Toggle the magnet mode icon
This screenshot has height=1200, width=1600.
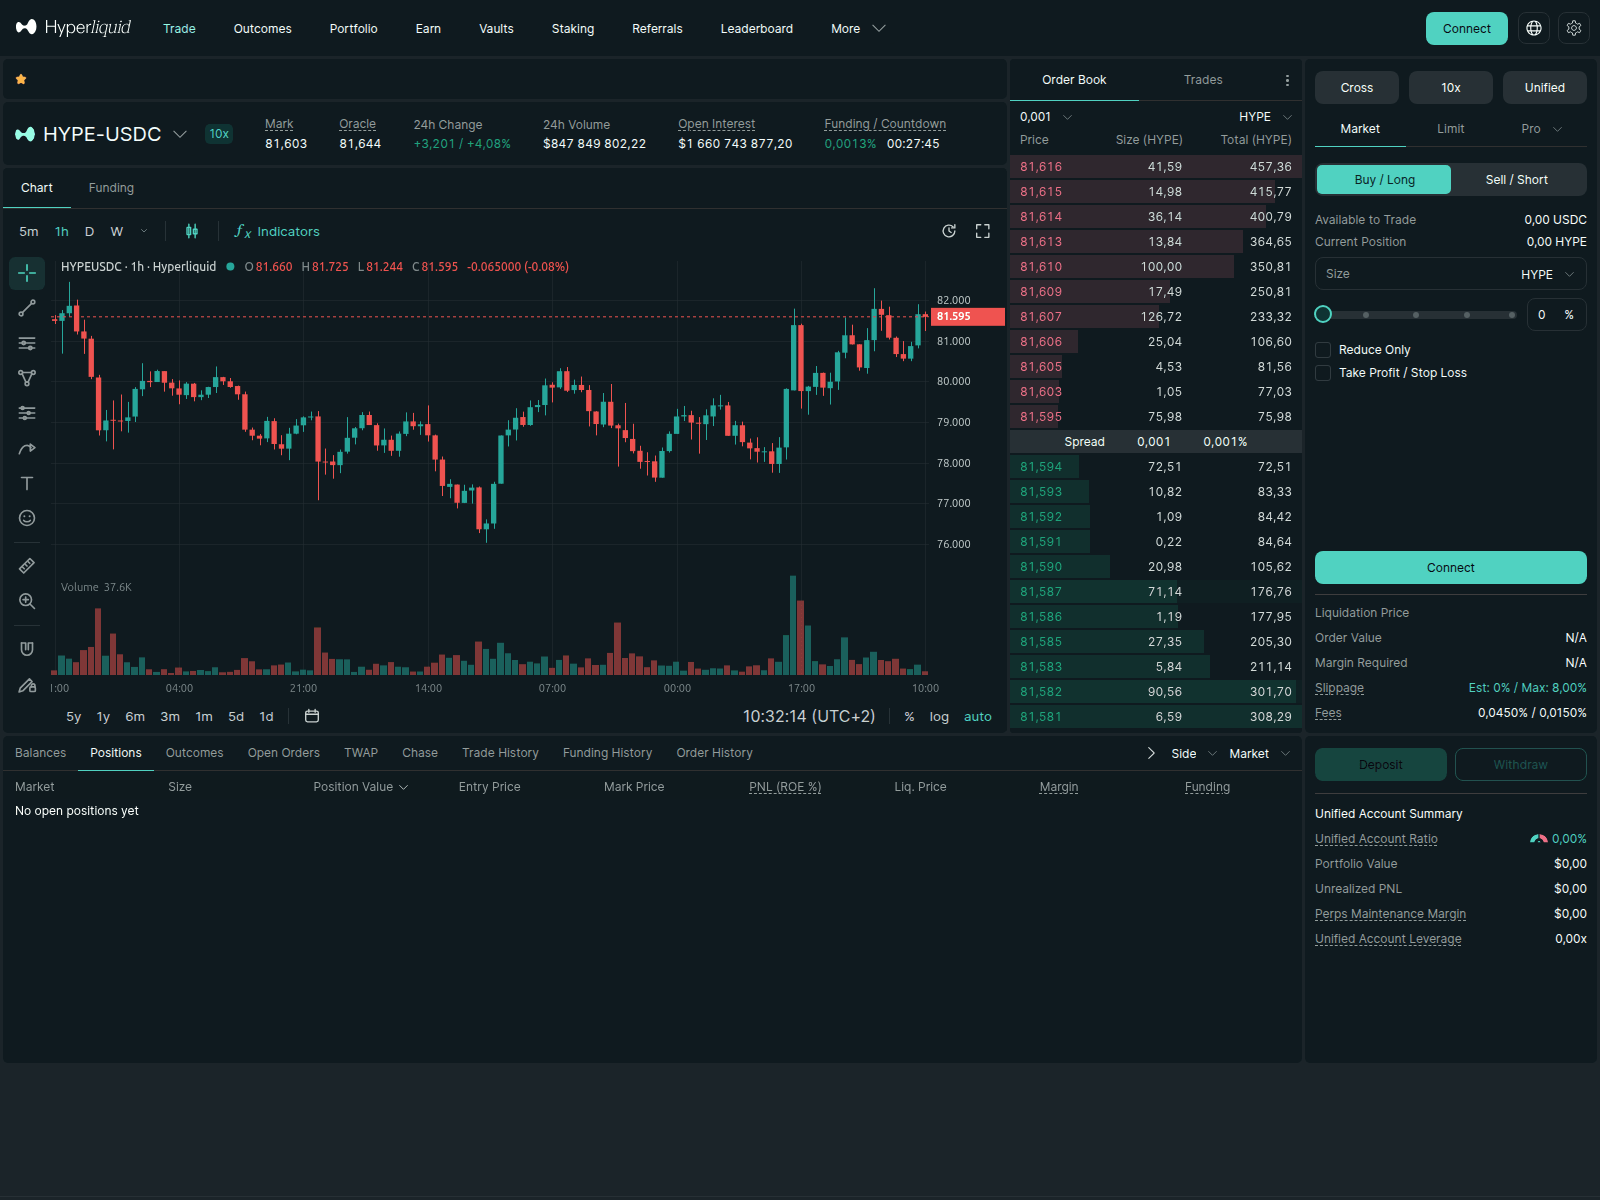pyautogui.click(x=27, y=649)
